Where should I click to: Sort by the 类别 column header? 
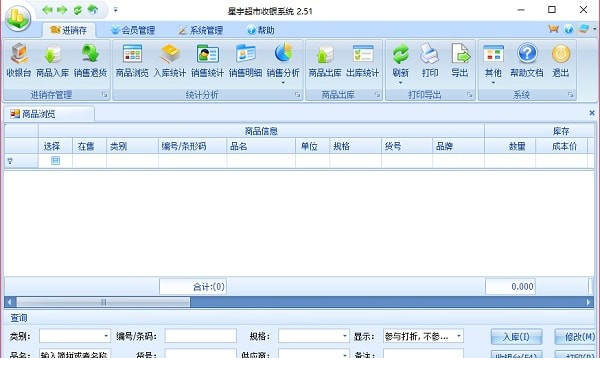click(132, 146)
